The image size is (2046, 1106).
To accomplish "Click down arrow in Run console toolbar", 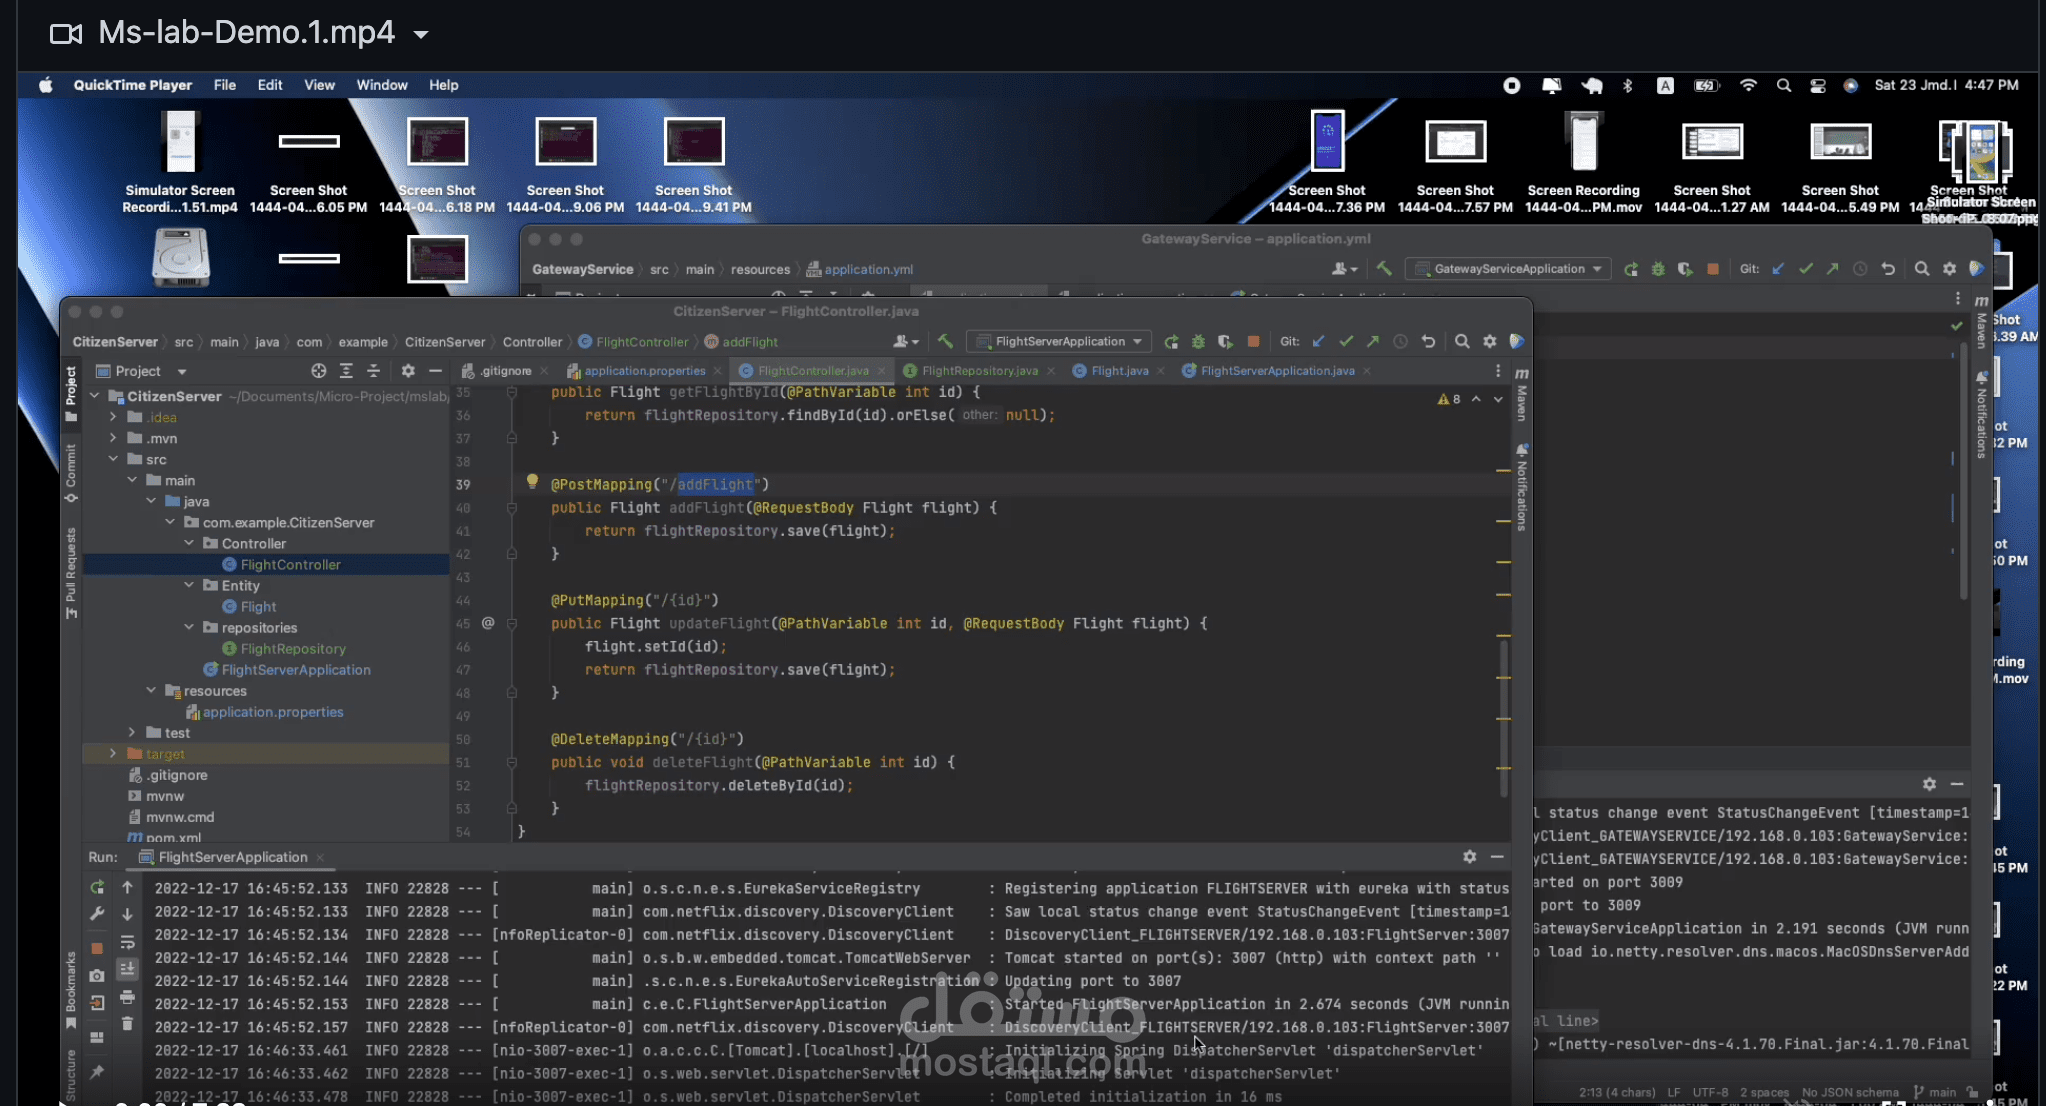I will (x=128, y=914).
